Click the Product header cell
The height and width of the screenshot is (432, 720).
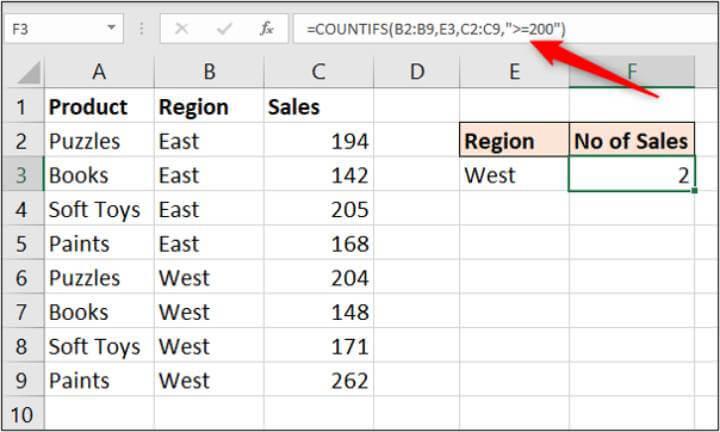99,107
